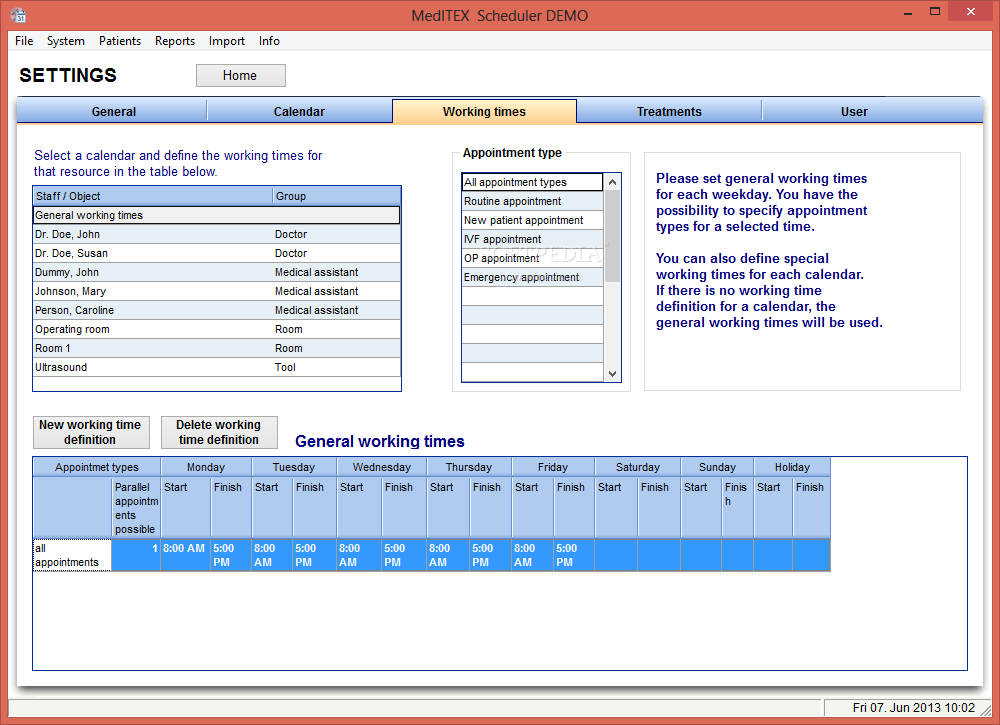Click the Group column header
Image resolution: width=1000 pixels, height=725 pixels.
(337, 196)
